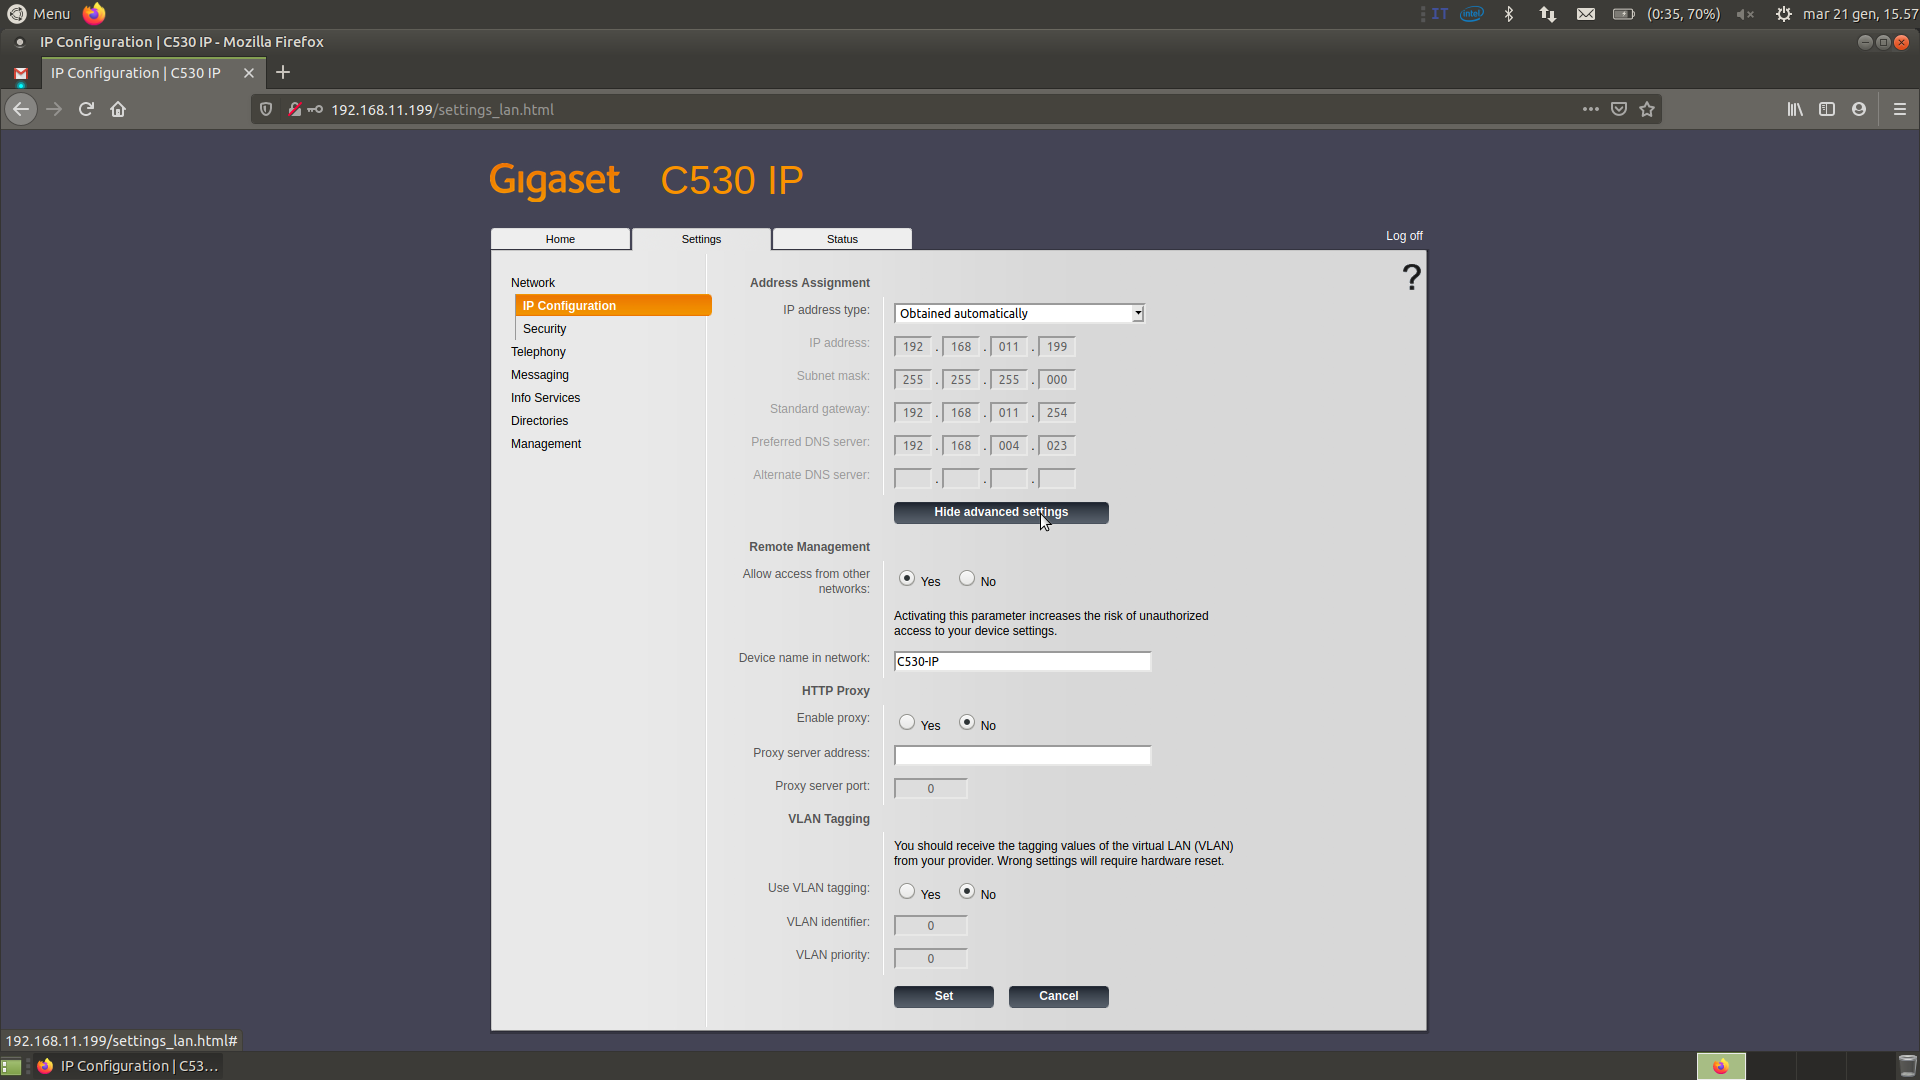
Task: Open battery status indicator
Action: pos(1666,13)
